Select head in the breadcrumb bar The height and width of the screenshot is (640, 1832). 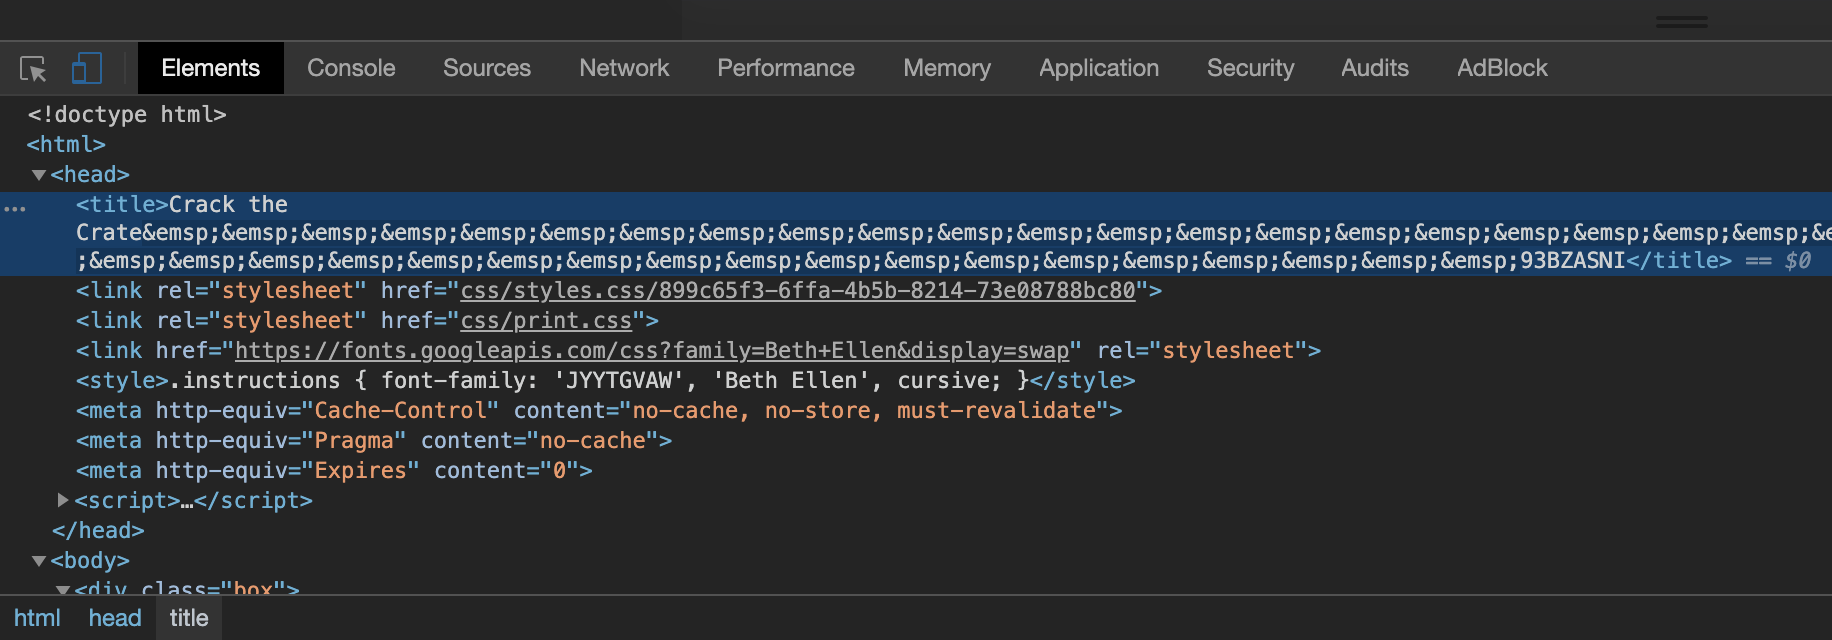pyautogui.click(x=115, y=618)
